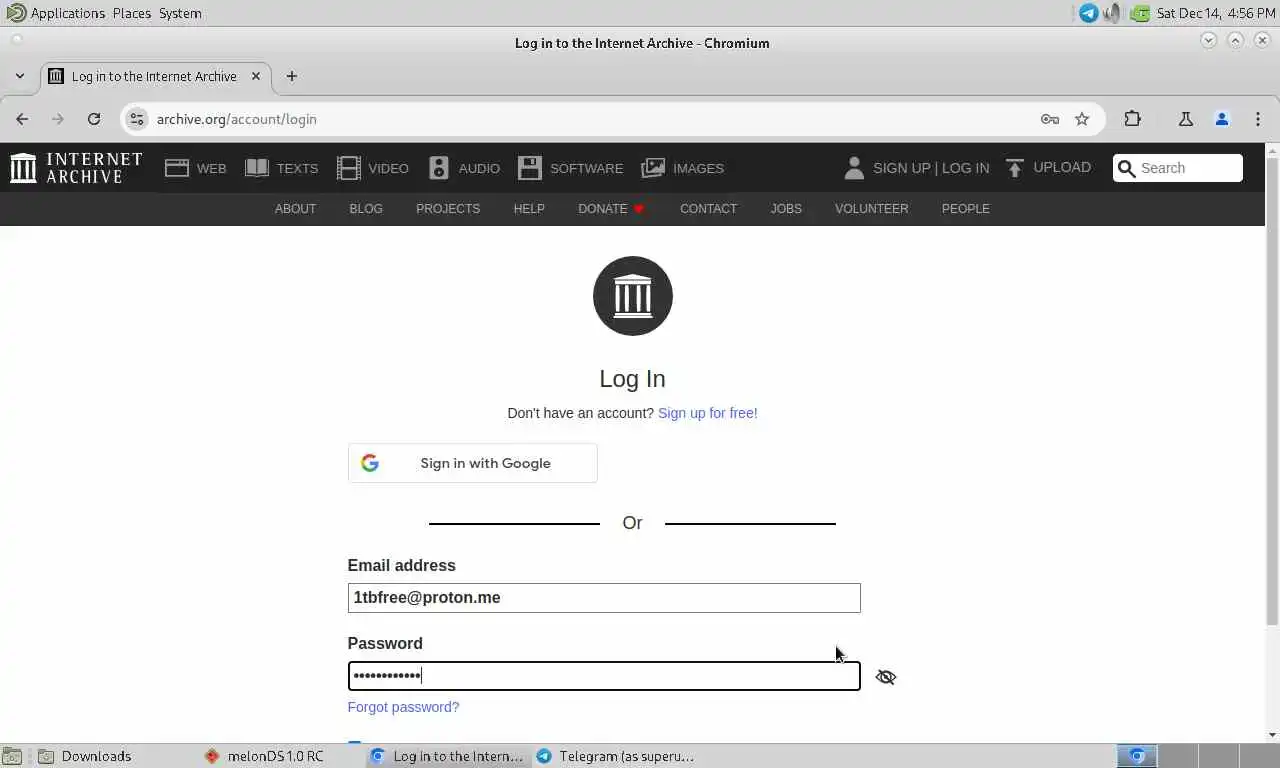Viewport: 1280px width, 768px height.
Task: Open the Chromium three-dot menu
Action: coord(1258,119)
